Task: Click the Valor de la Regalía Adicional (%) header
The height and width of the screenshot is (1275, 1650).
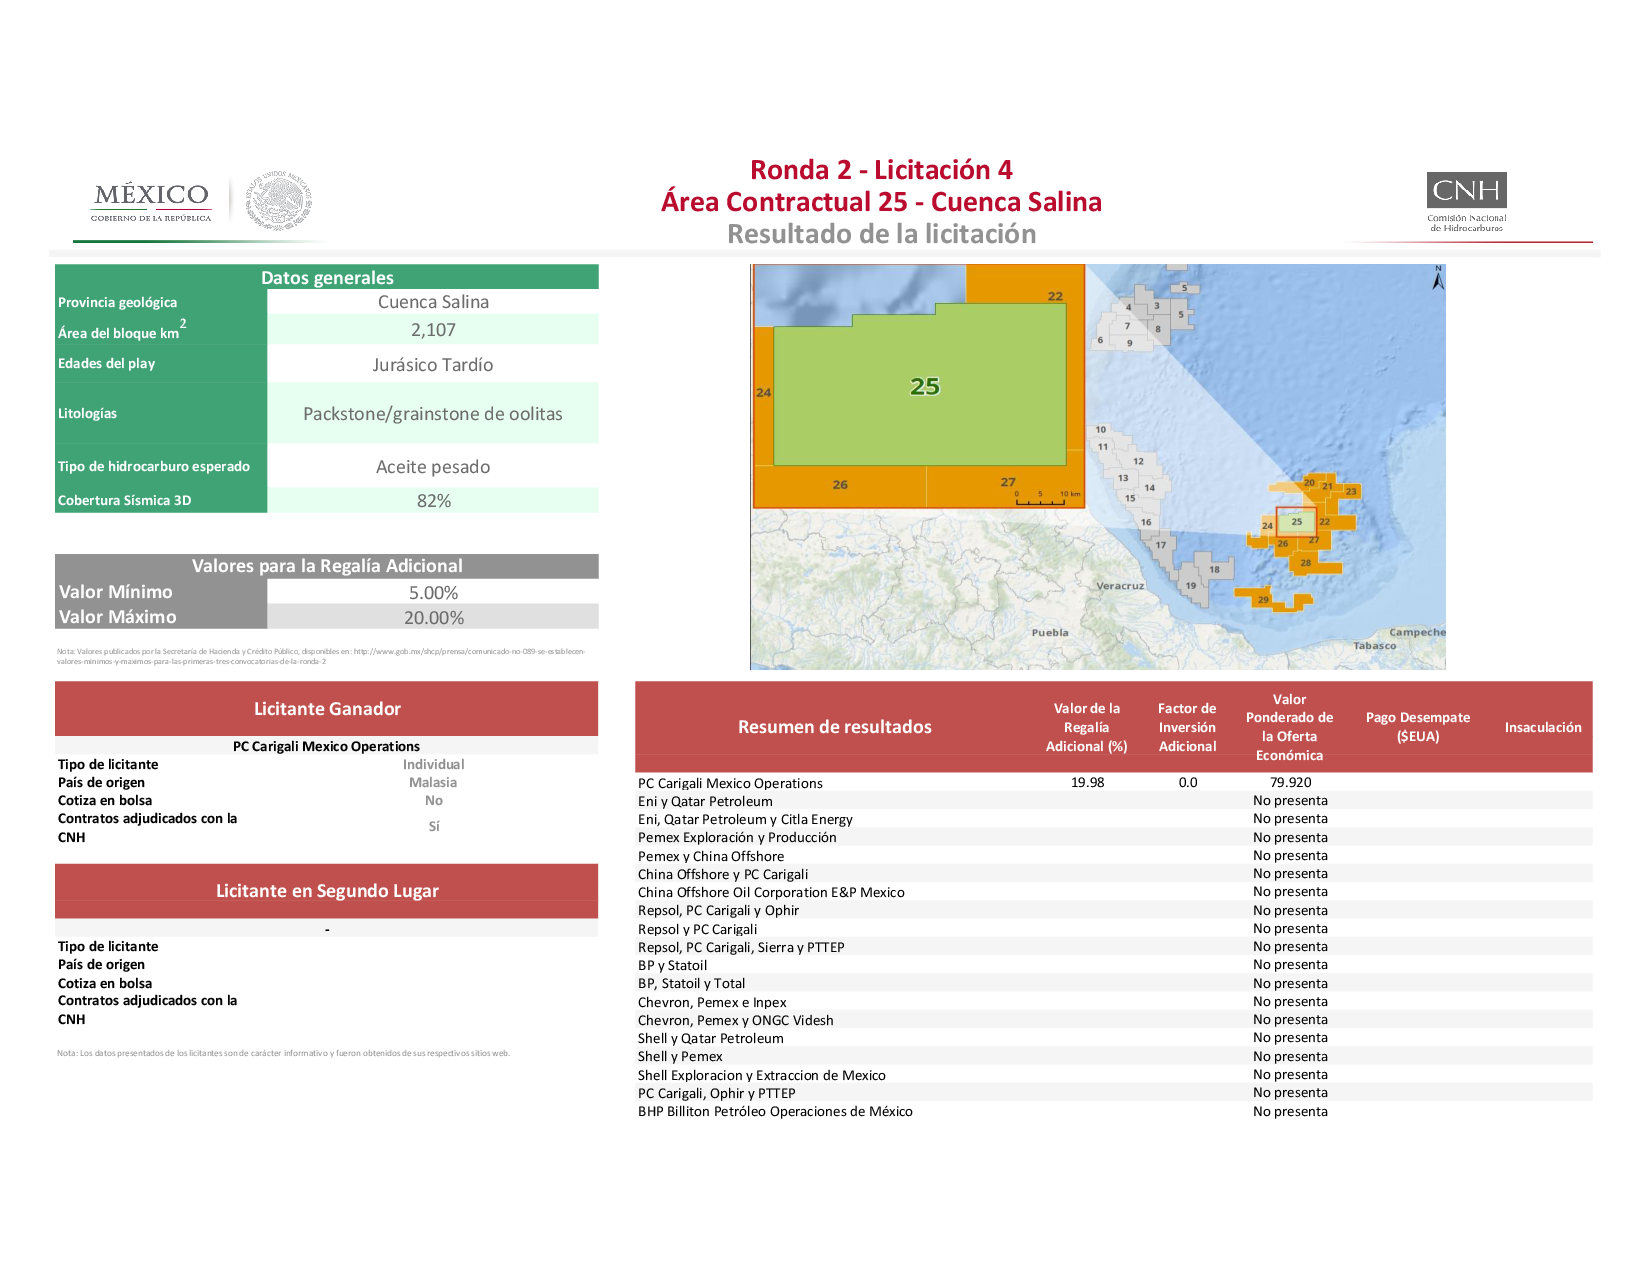Action: point(1087,727)
